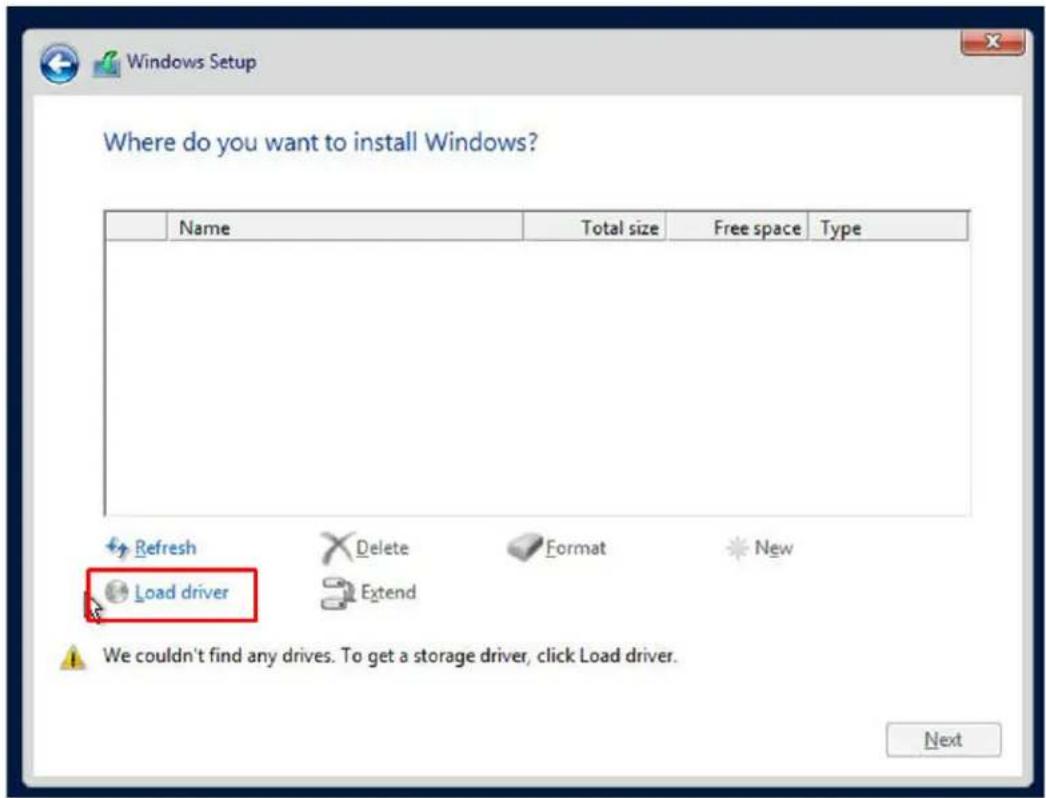The image size is (1046, 798).
Task: Click the Next button
Action: coord(943,739)
